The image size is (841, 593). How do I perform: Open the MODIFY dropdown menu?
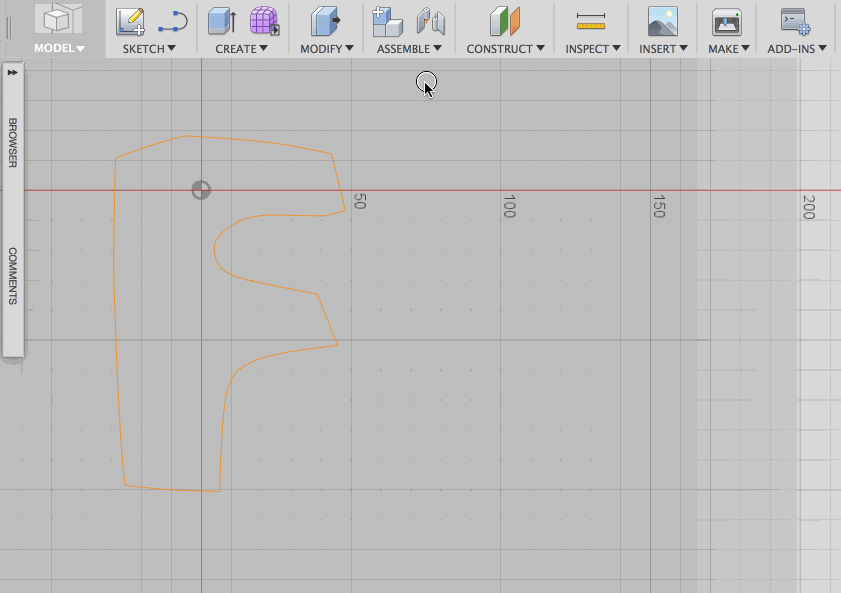pos(326,48)
